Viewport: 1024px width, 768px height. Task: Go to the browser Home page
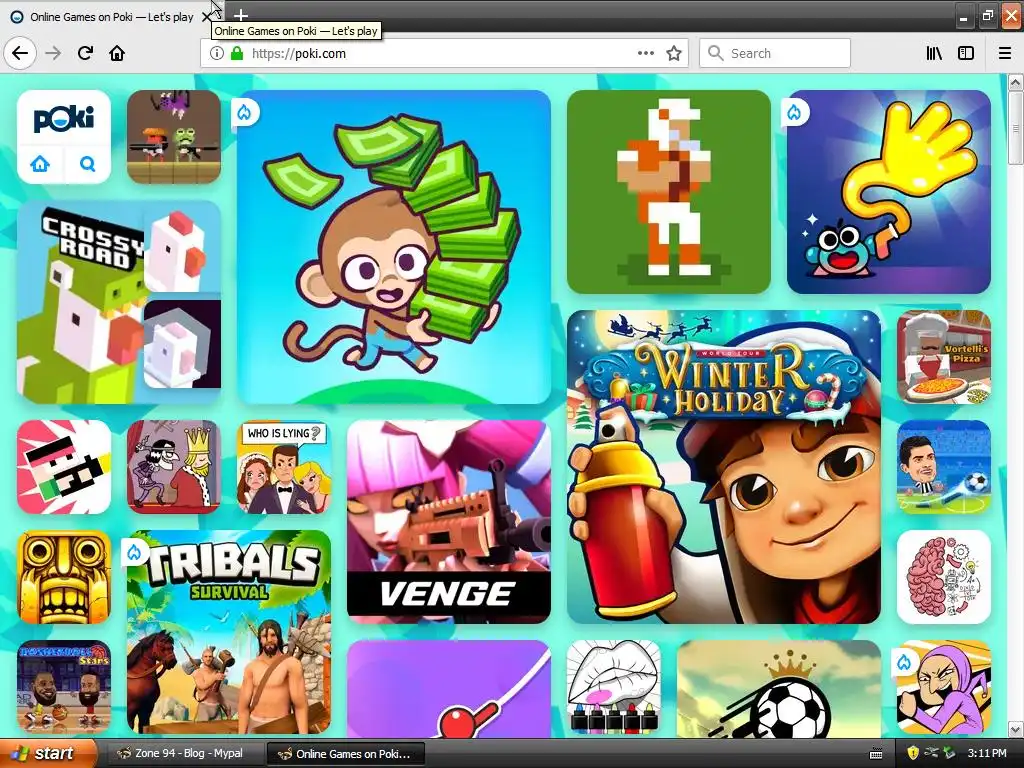click(x=117, y=53)
